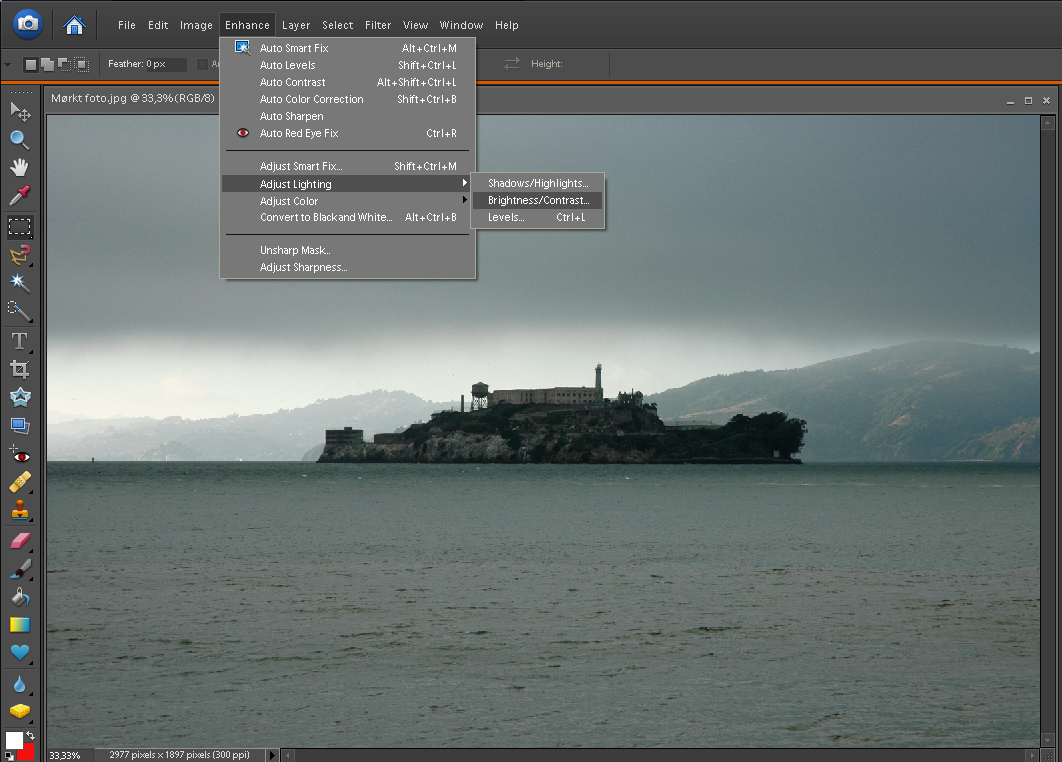Select the Paint Bucket tool

tap(19, 597)
